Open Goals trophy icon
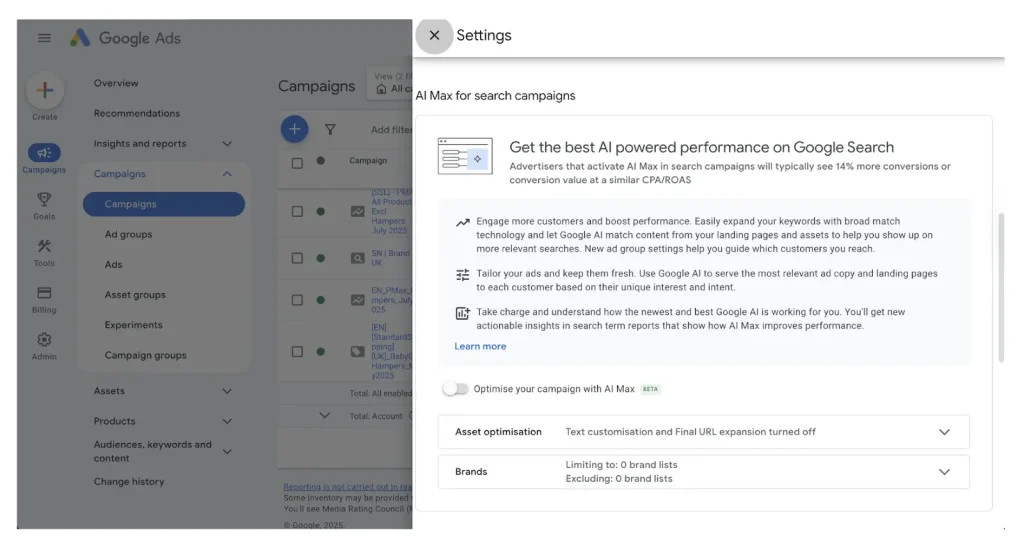This screenshot has height=548, width=1024. (x=44, y=199)
